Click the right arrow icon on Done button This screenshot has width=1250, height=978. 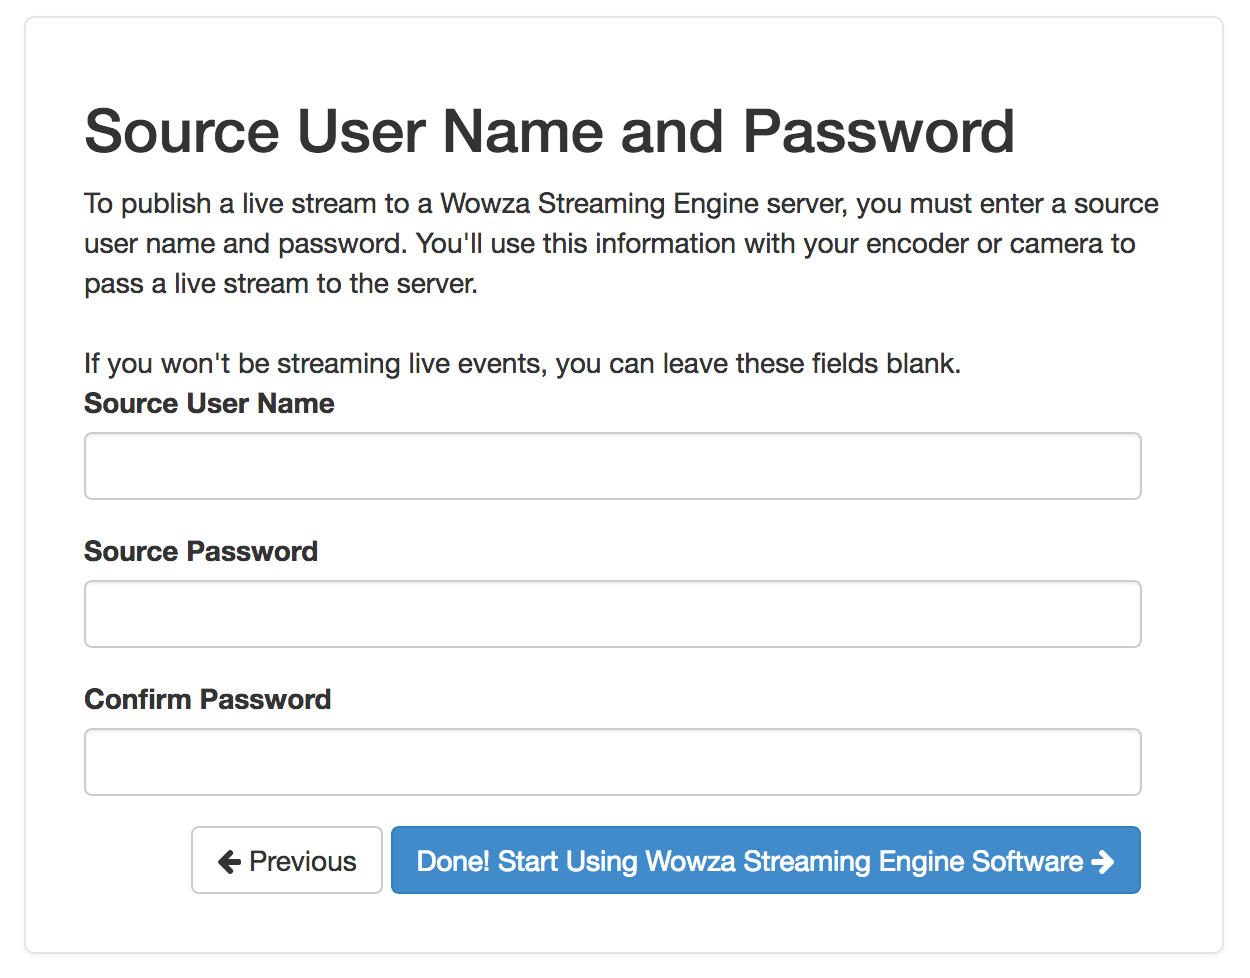pos(1103,861)
